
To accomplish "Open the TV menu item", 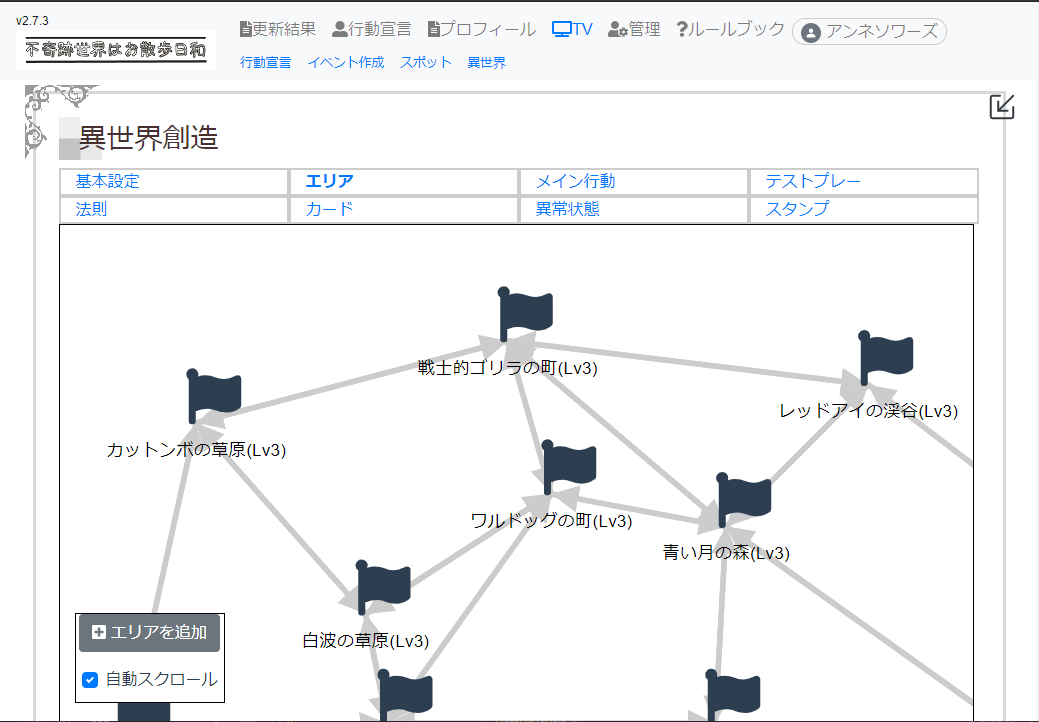I will (572, 29).
